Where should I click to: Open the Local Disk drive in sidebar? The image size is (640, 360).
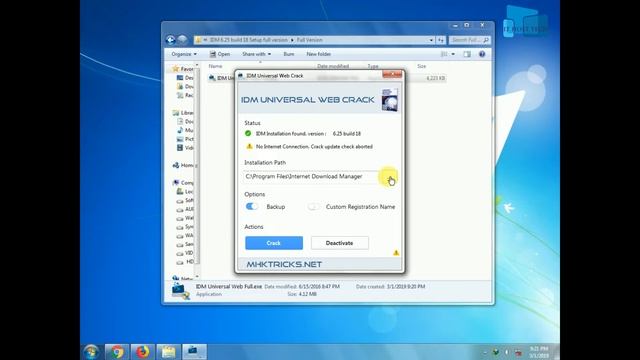(185, 191)
